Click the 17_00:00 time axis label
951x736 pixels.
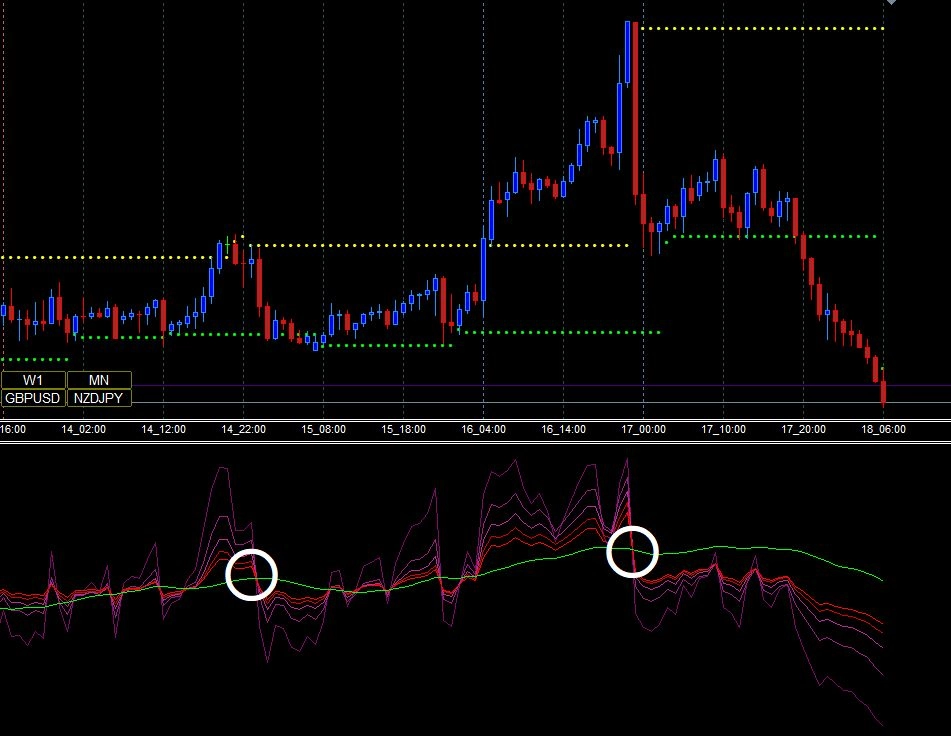(x=643, y=429)
